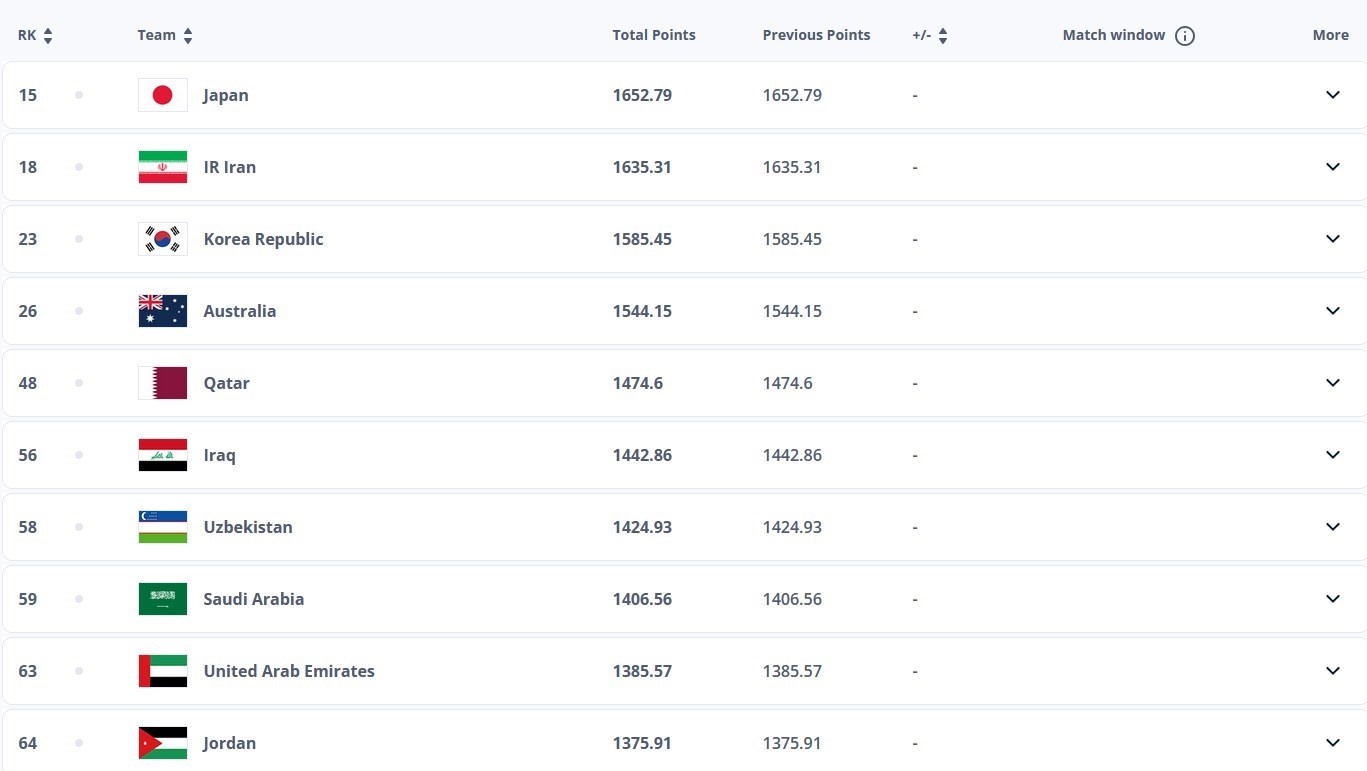Click the Korea Republic flag
The image size is (1367, 771).
(x=163, y=239)
